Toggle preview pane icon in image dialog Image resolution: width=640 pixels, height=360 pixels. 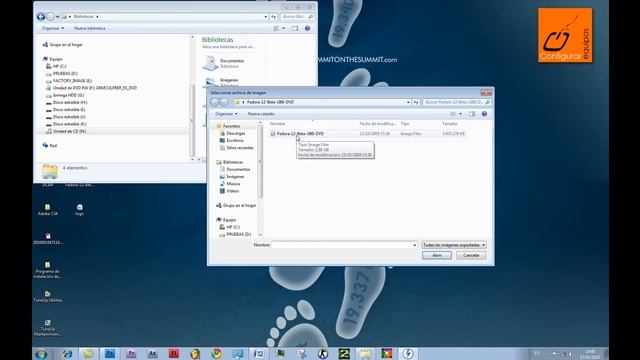click(472, 114)
